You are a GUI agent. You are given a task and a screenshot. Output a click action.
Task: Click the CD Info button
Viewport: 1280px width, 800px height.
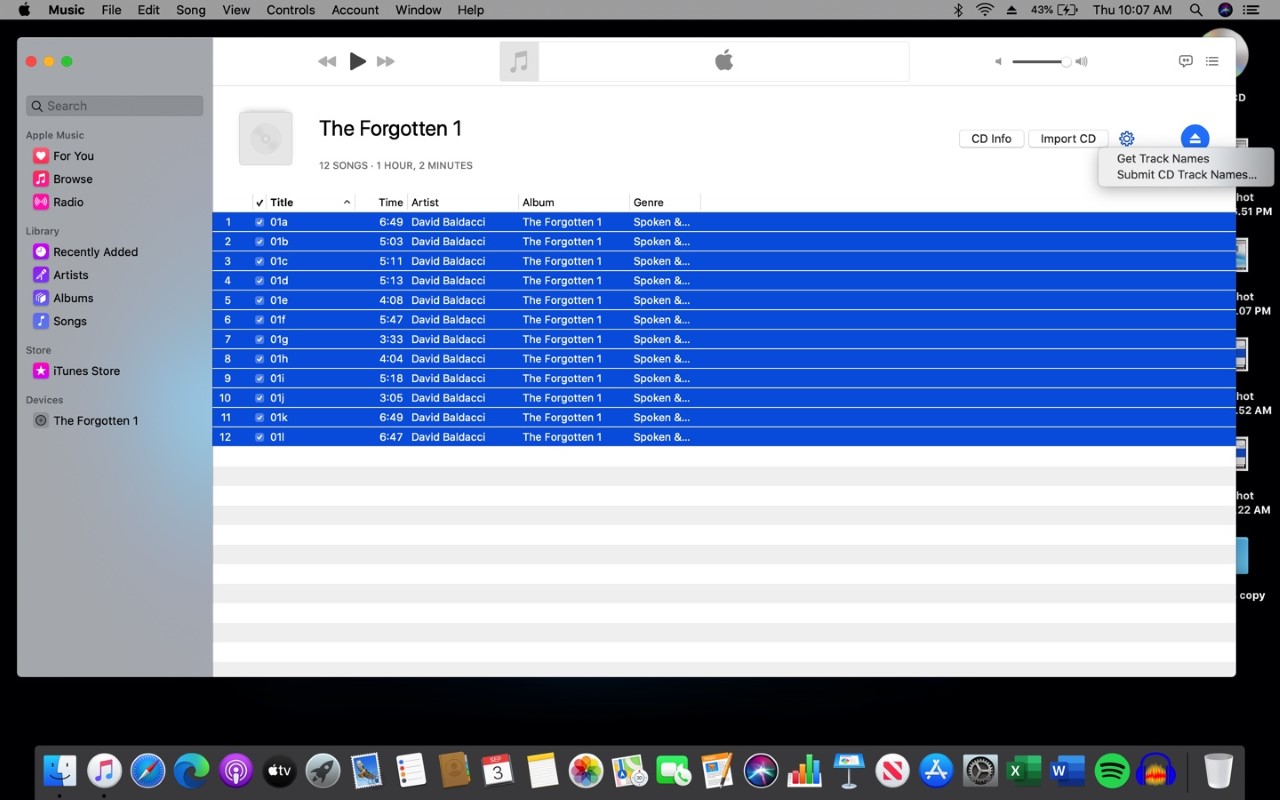tap(991, 139)
